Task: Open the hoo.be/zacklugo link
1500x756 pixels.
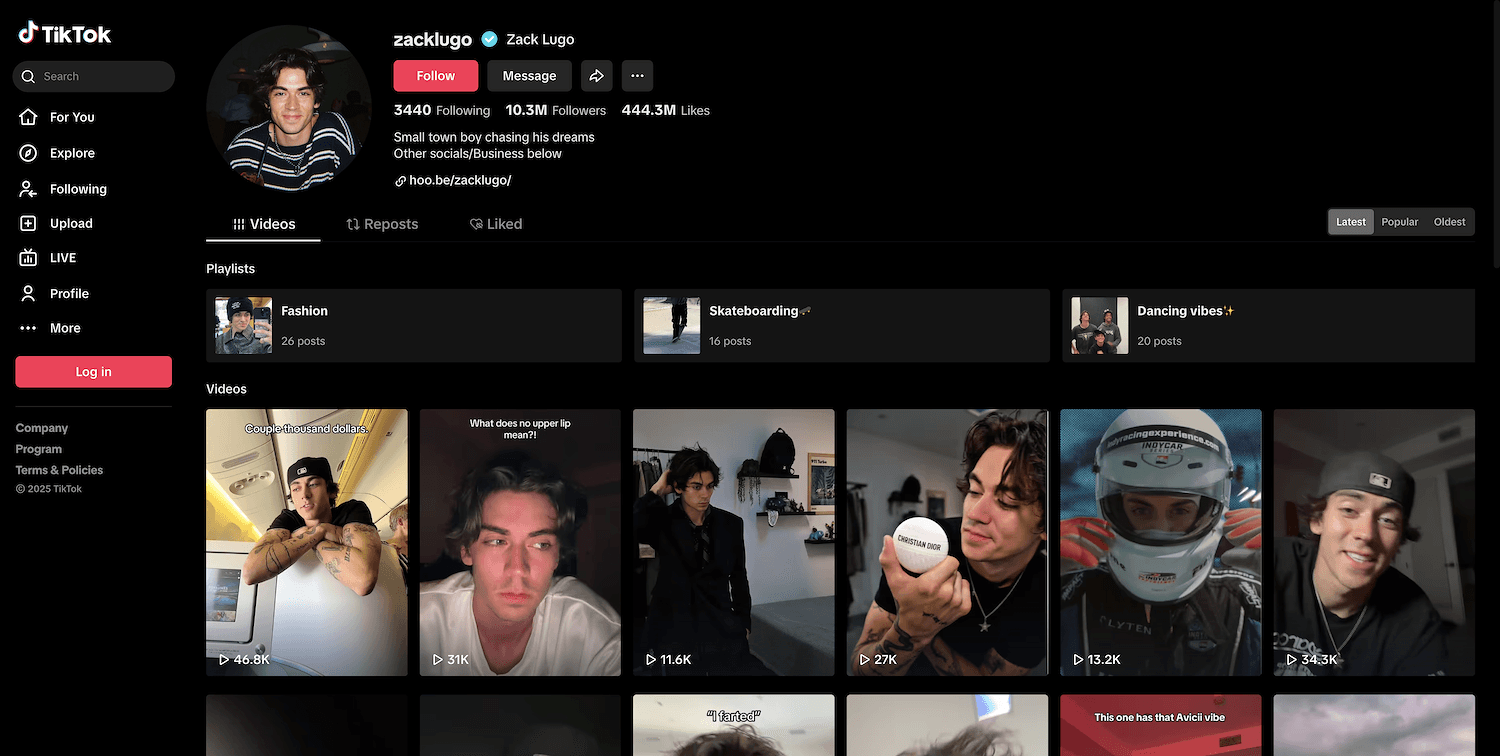Action: pos(459,180)
